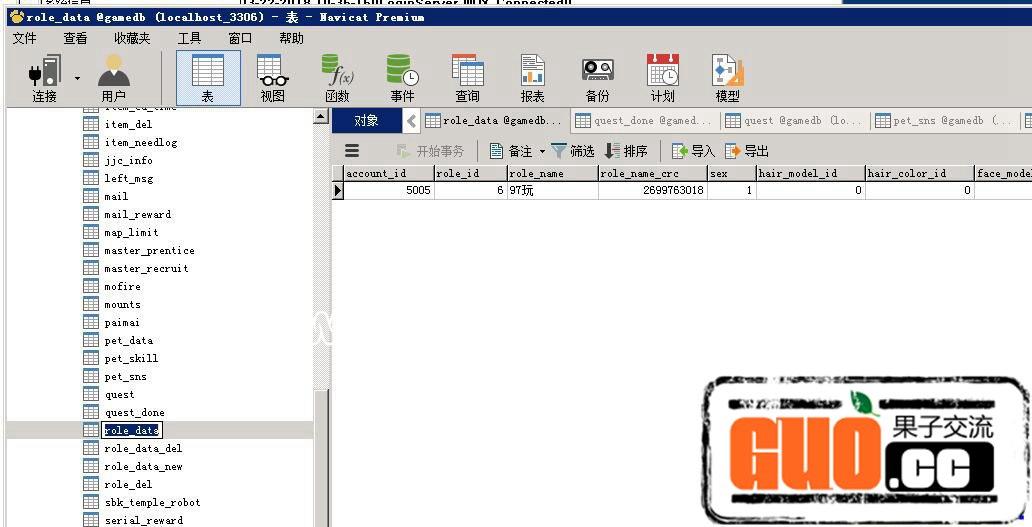Screen dimensions: 1032x527
Task: Open the hamburger menu in table toolbar
Action: 352,151
